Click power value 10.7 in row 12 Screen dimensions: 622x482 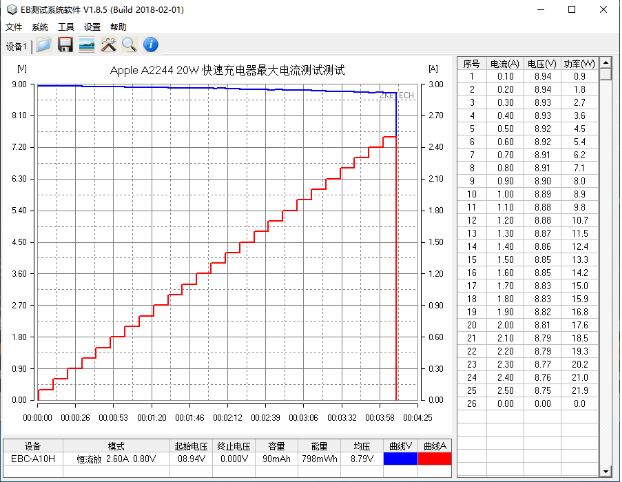pos(579,220)
